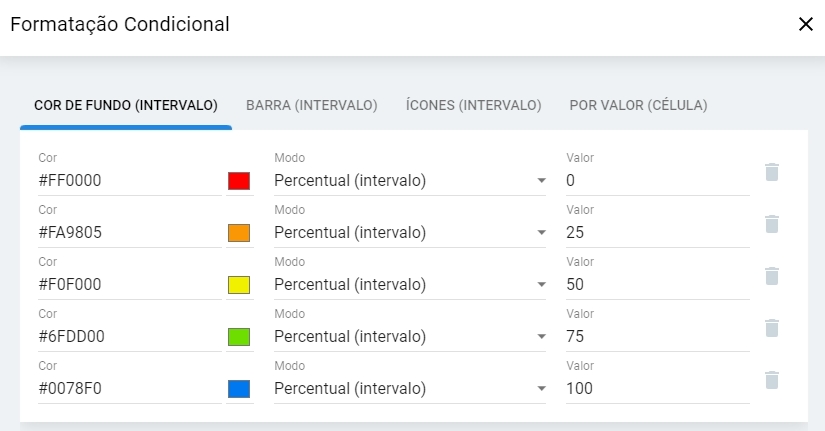
Task: Edit the #F0F000 color hex field
Action: [128, 285]
